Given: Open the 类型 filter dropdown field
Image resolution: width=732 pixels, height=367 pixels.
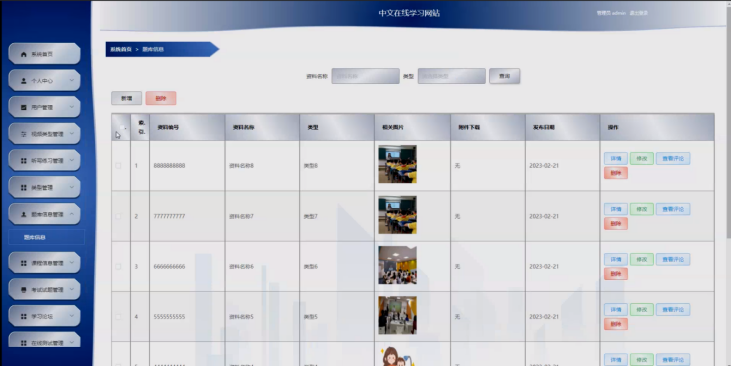Looking at the screenshot, I should pyautogui.click(x=451, y=76).
